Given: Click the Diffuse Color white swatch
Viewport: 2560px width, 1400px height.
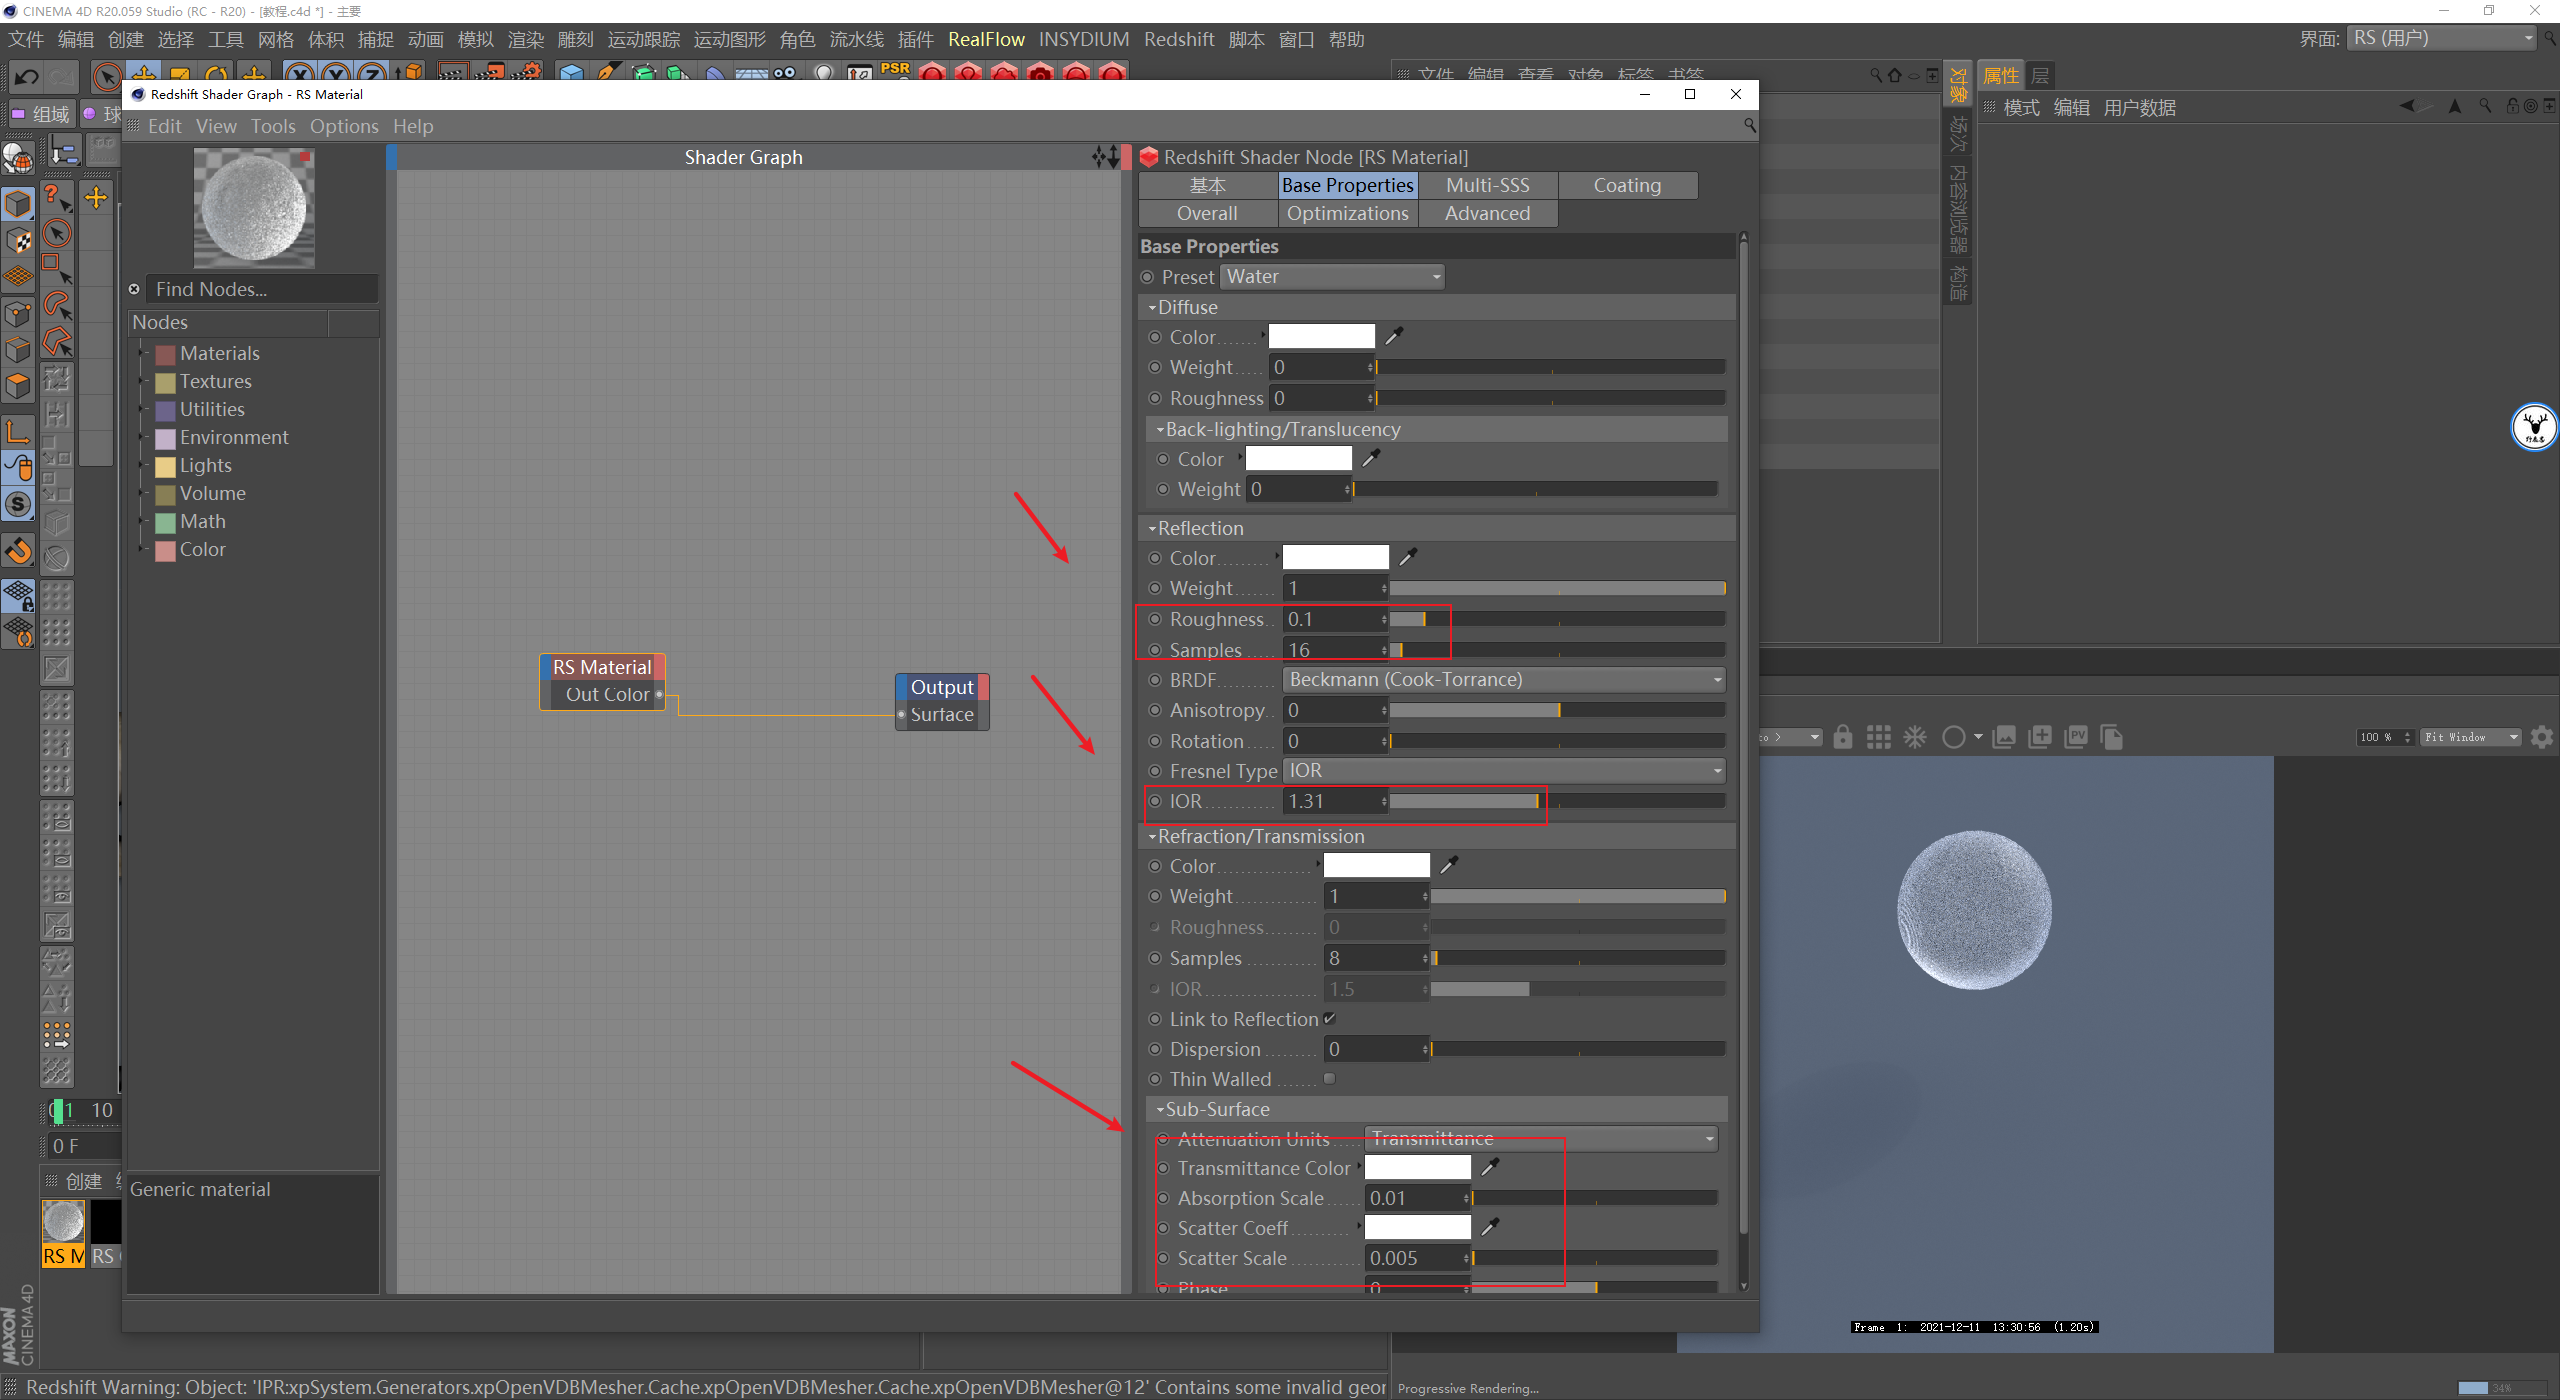Looking at the screenshot, I should (x=1321, y=337).
